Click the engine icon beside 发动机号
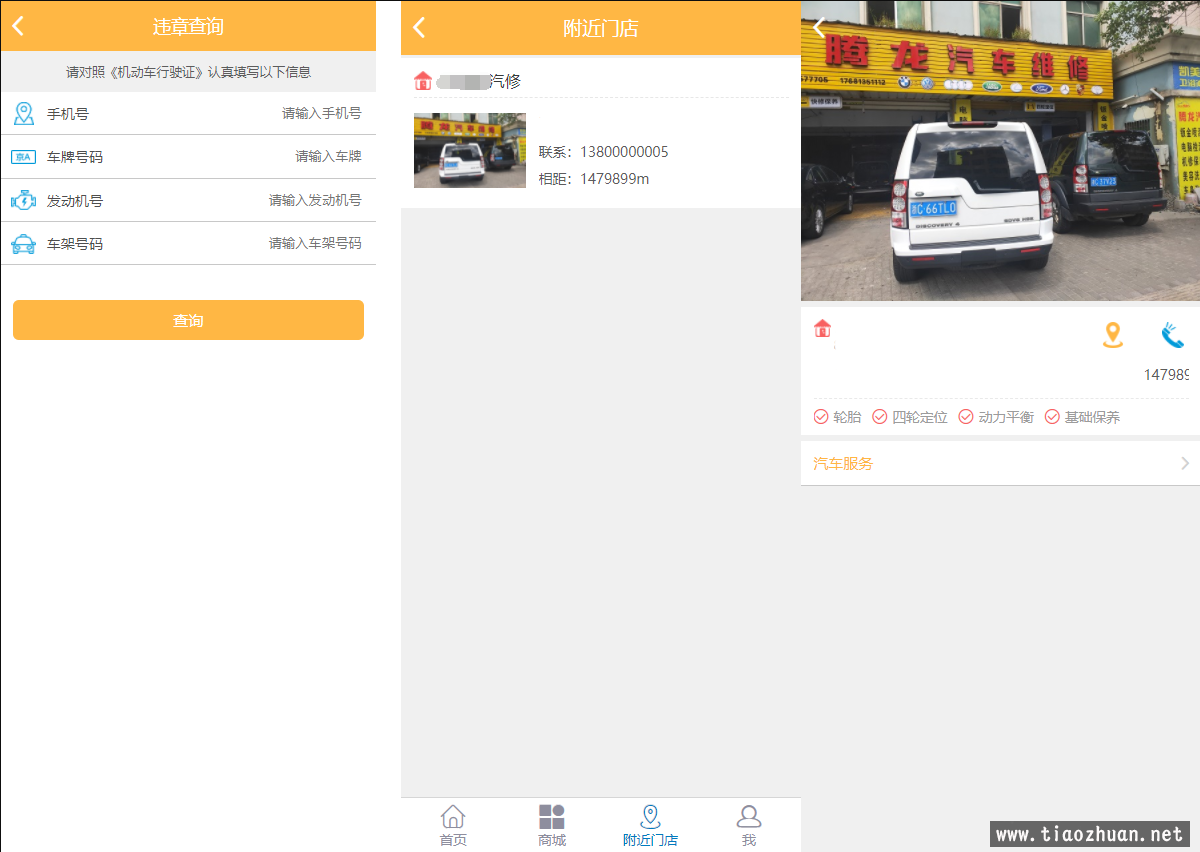The image size is (1200, 852). coord(23,201)
